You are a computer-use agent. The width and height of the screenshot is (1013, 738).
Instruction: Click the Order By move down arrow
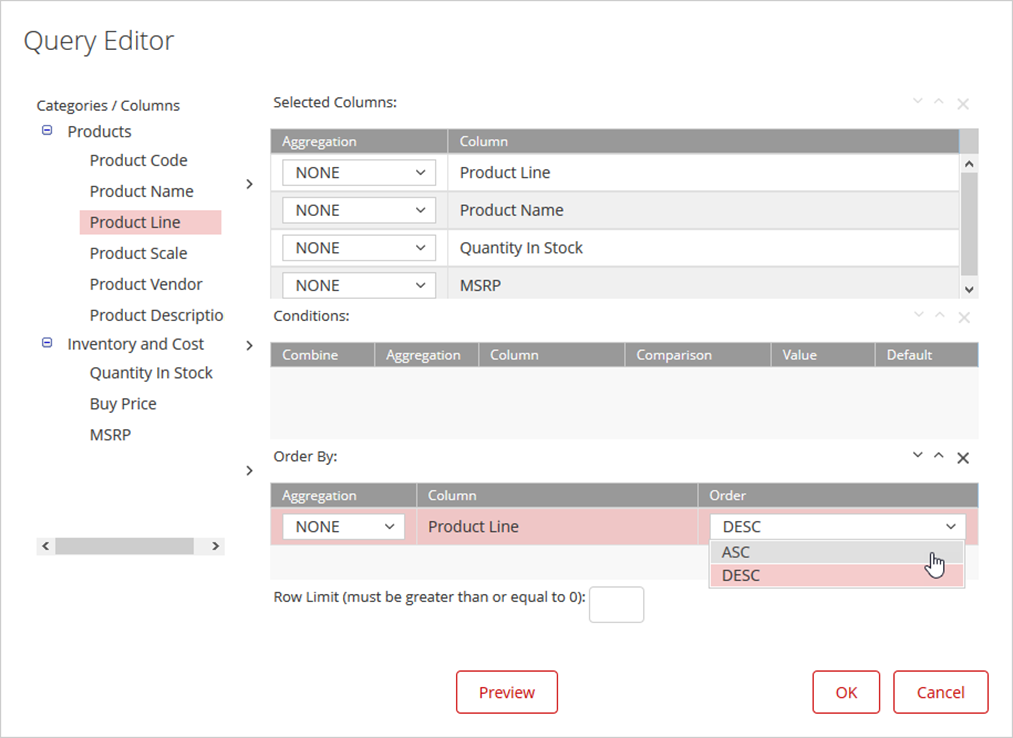coord(917,456)
